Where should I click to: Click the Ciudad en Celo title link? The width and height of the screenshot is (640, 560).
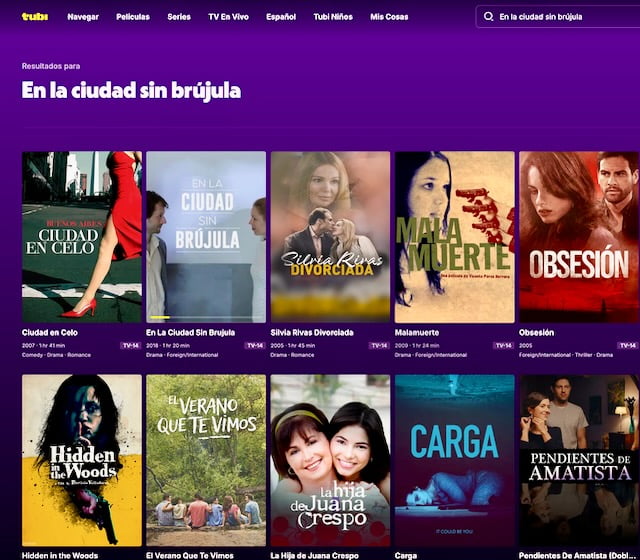click(50, 333)
